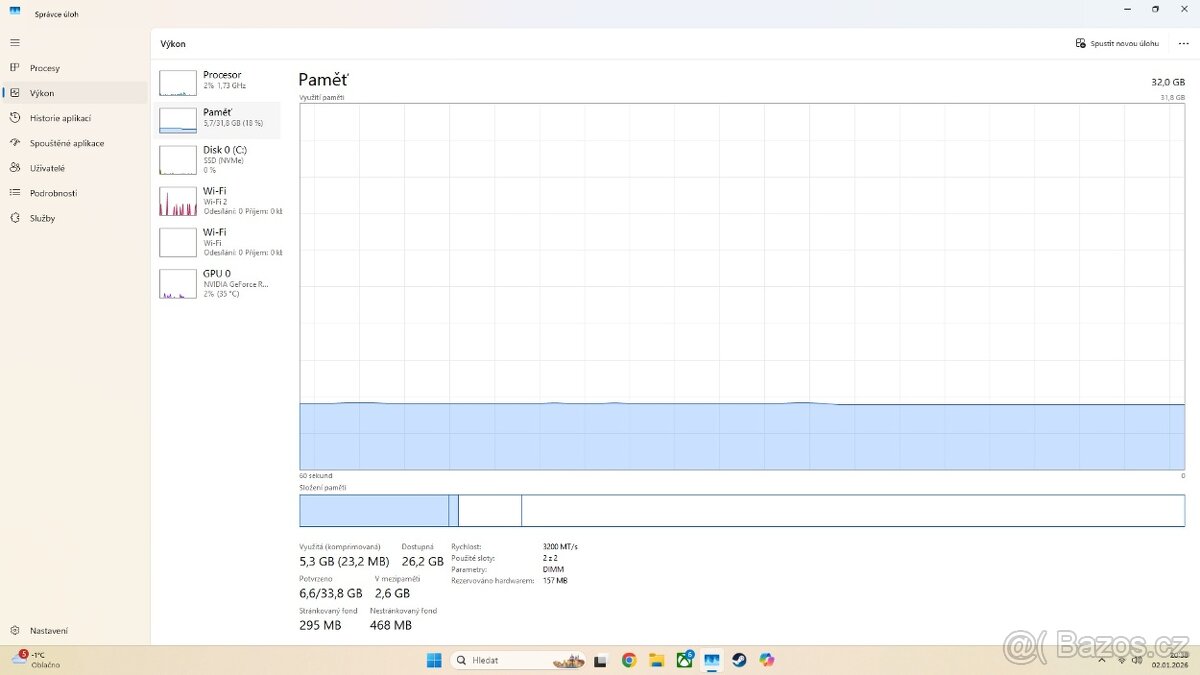1200x675 pixels.
Task: Click the weather widget showing -1°C Oblačno
Action: pyautogui.click(x=35, y=660)
